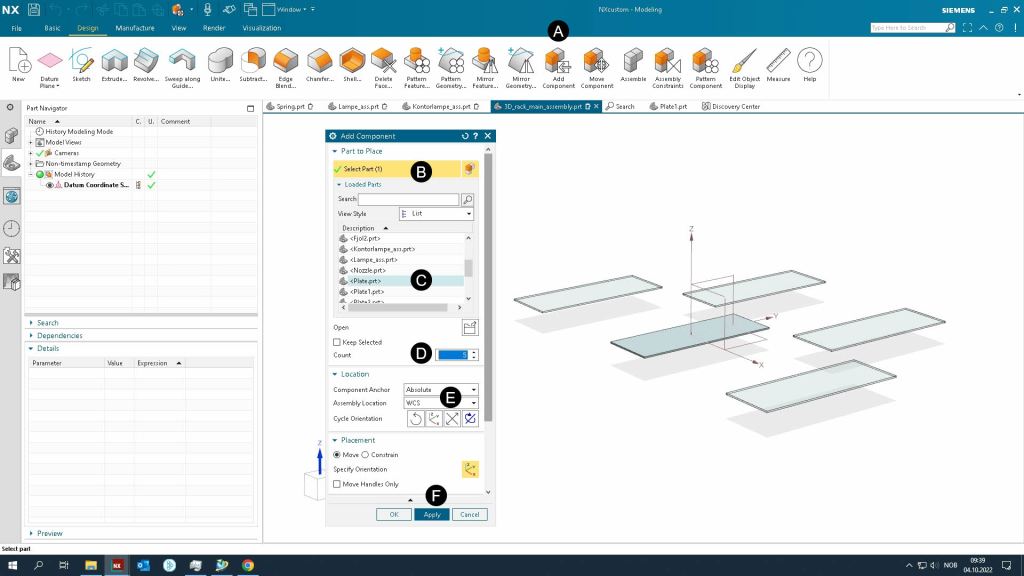This screenshot has height=576, width=1024.
Task: Switch to the Manufacture ribbon tab
Action: tap(133, 28)
